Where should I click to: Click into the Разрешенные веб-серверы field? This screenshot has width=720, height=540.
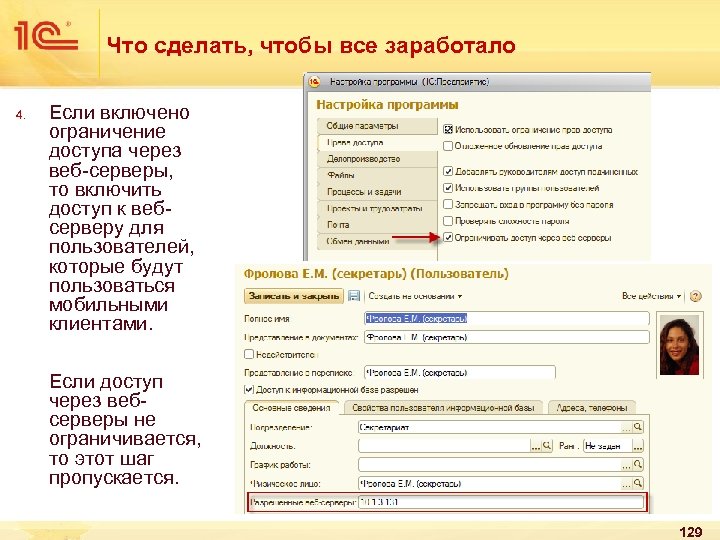[x=501, y=502]
